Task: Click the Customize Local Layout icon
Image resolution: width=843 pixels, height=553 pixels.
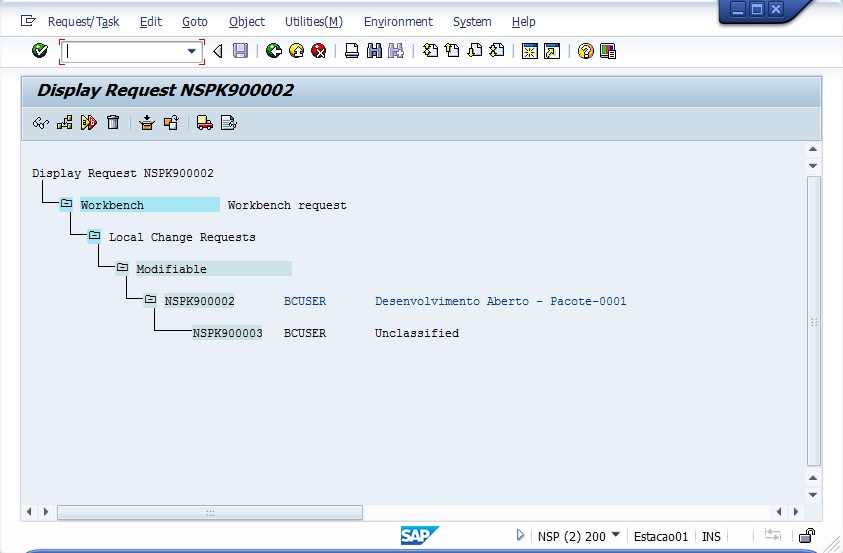Action: point(607,51)
